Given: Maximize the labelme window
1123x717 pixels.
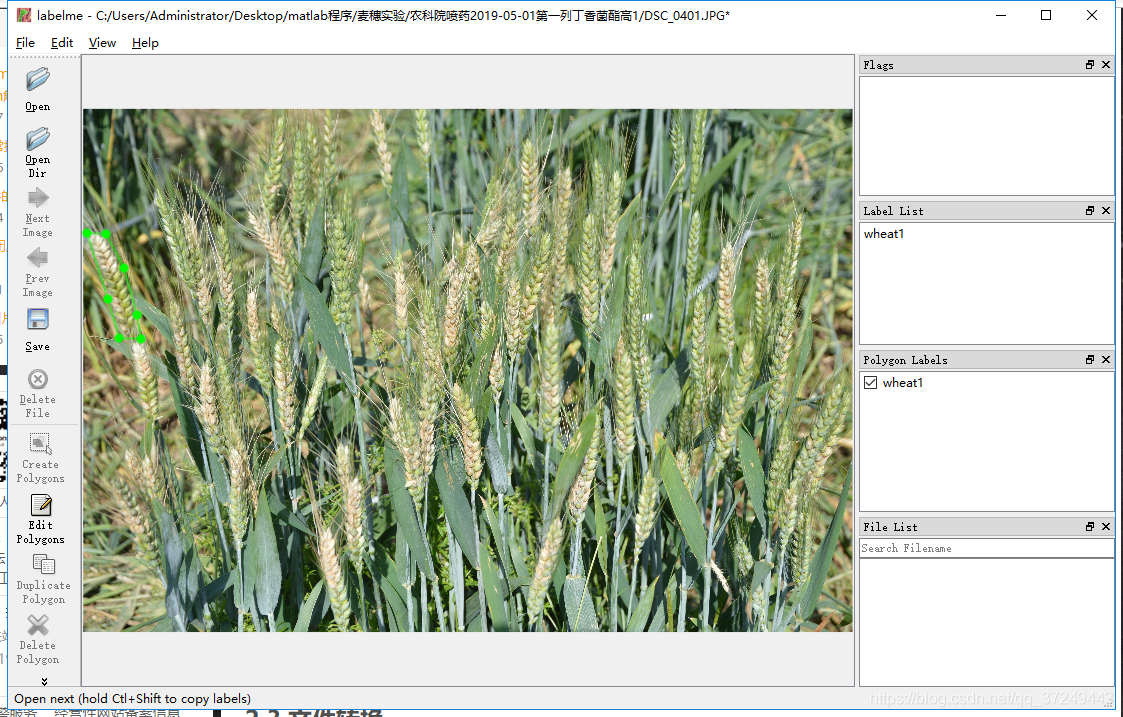Looking at the screenshot, I should click(1046, 15).
